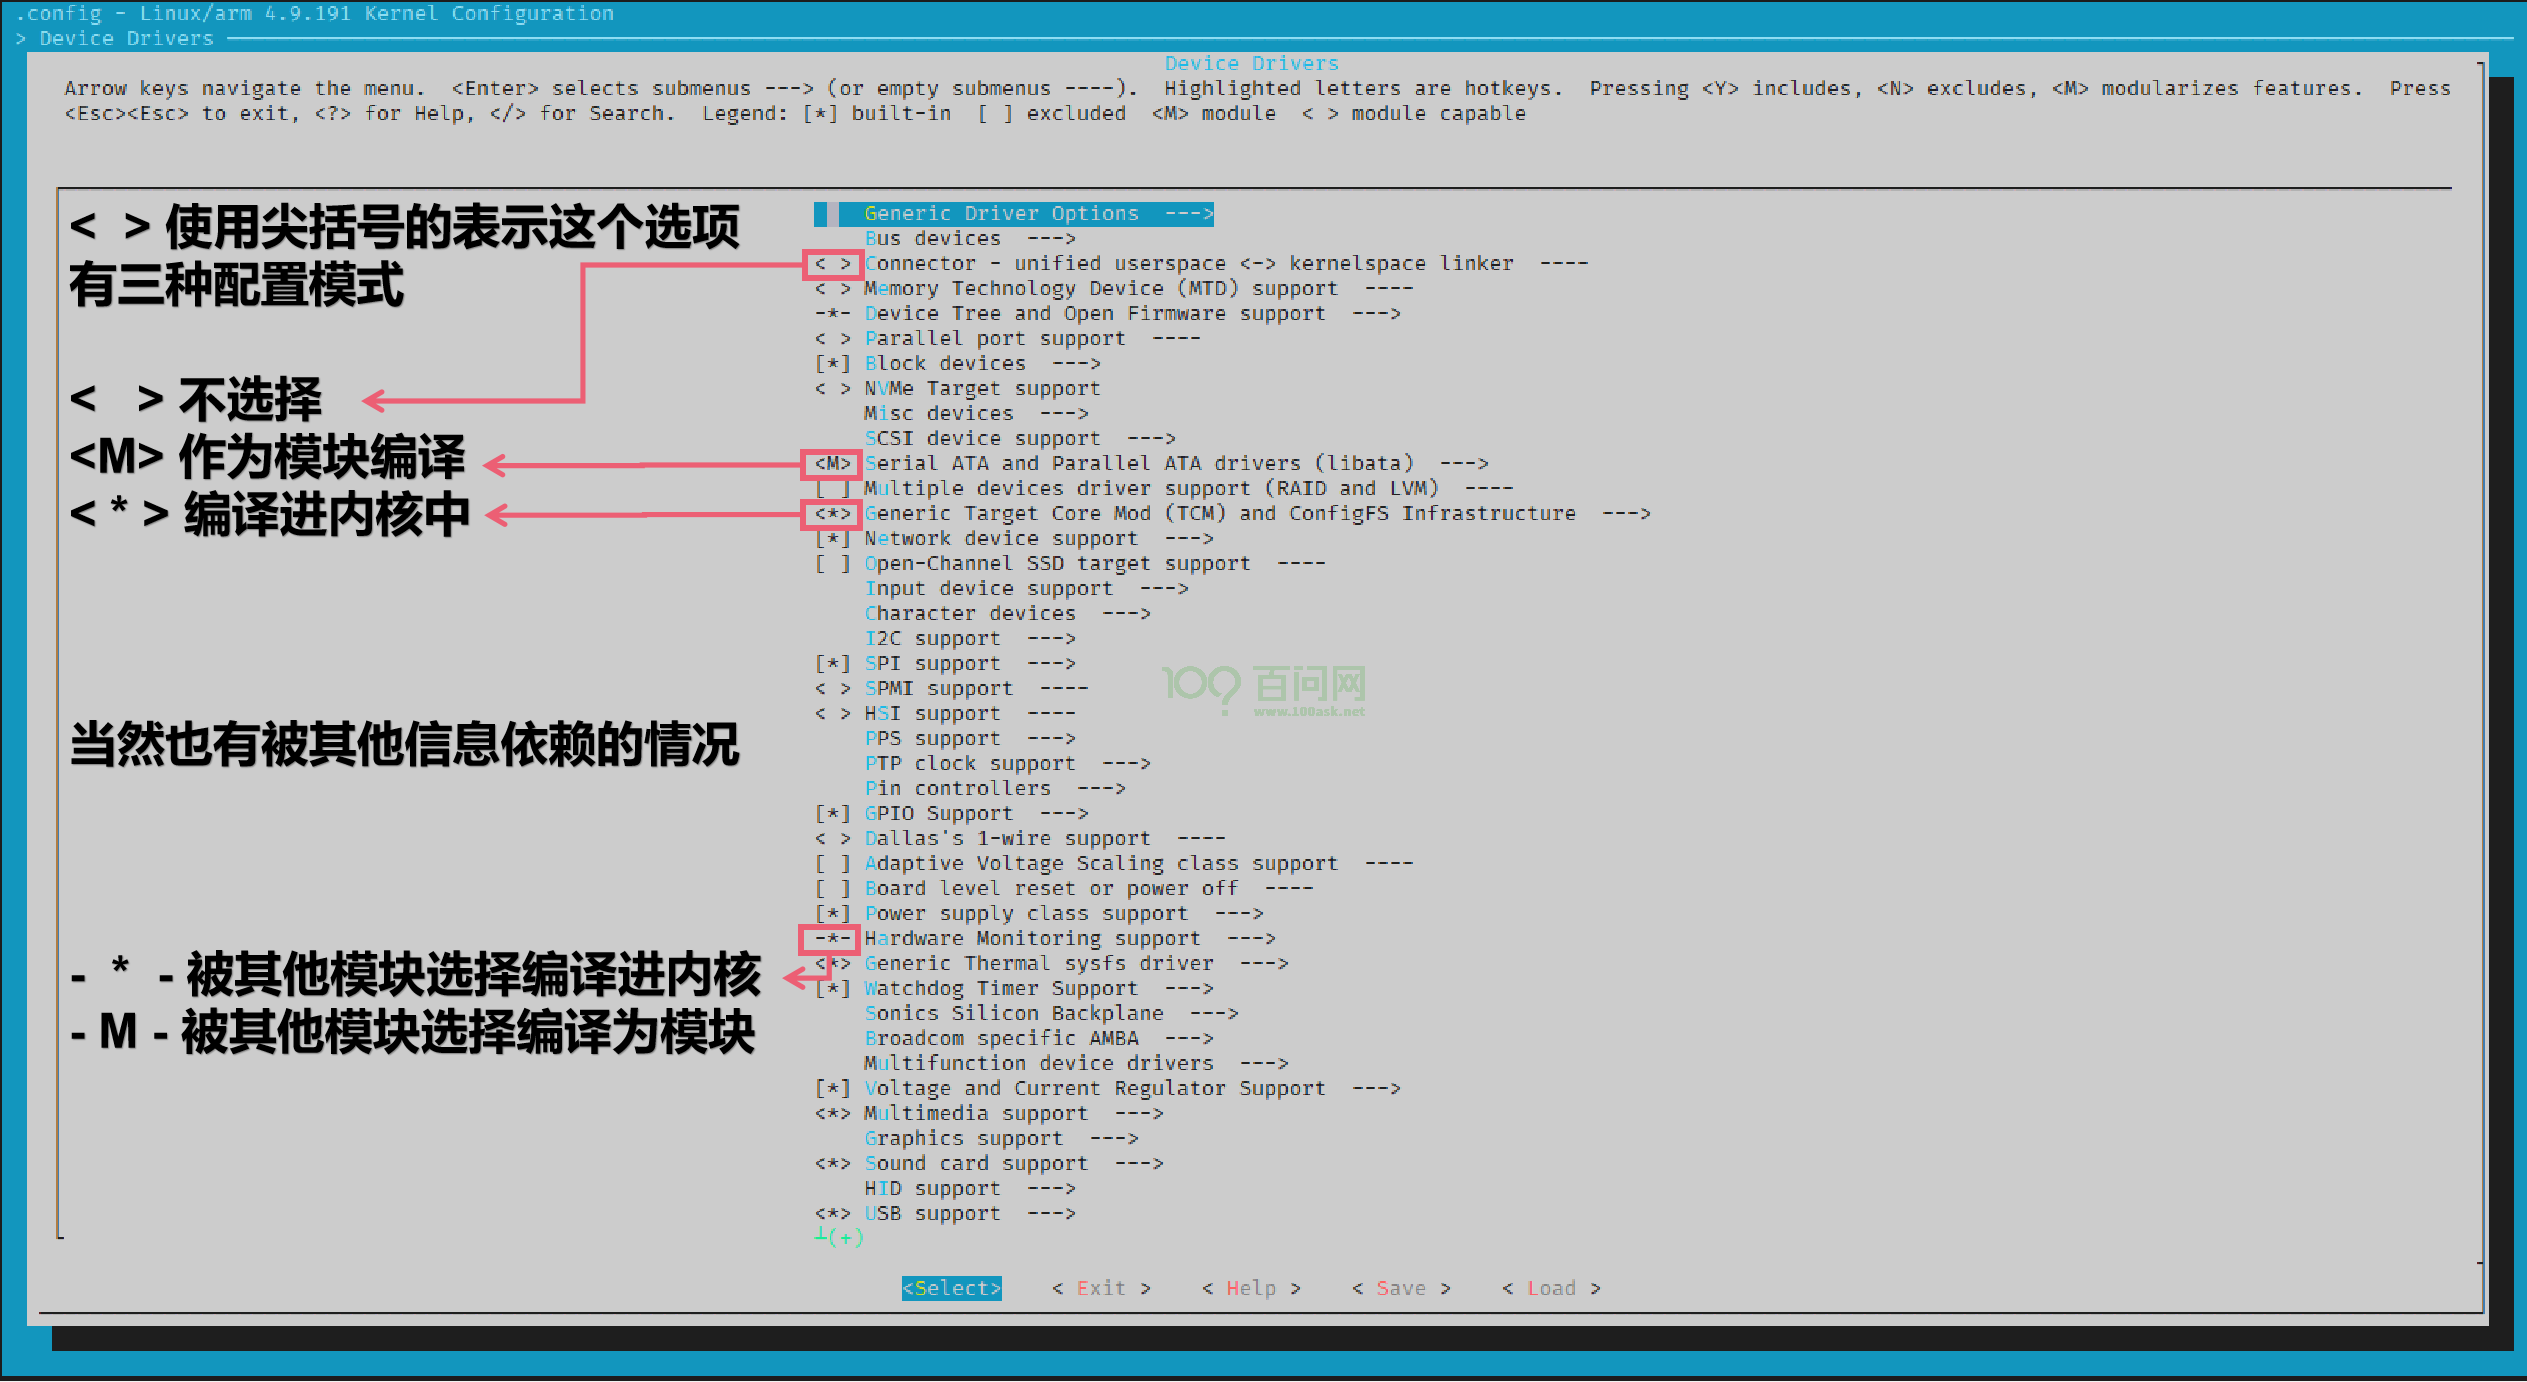Select the Pin controllers menu entry
Image resolution: width=2527 pixels, height=1382 pixels.
(957, 789)
